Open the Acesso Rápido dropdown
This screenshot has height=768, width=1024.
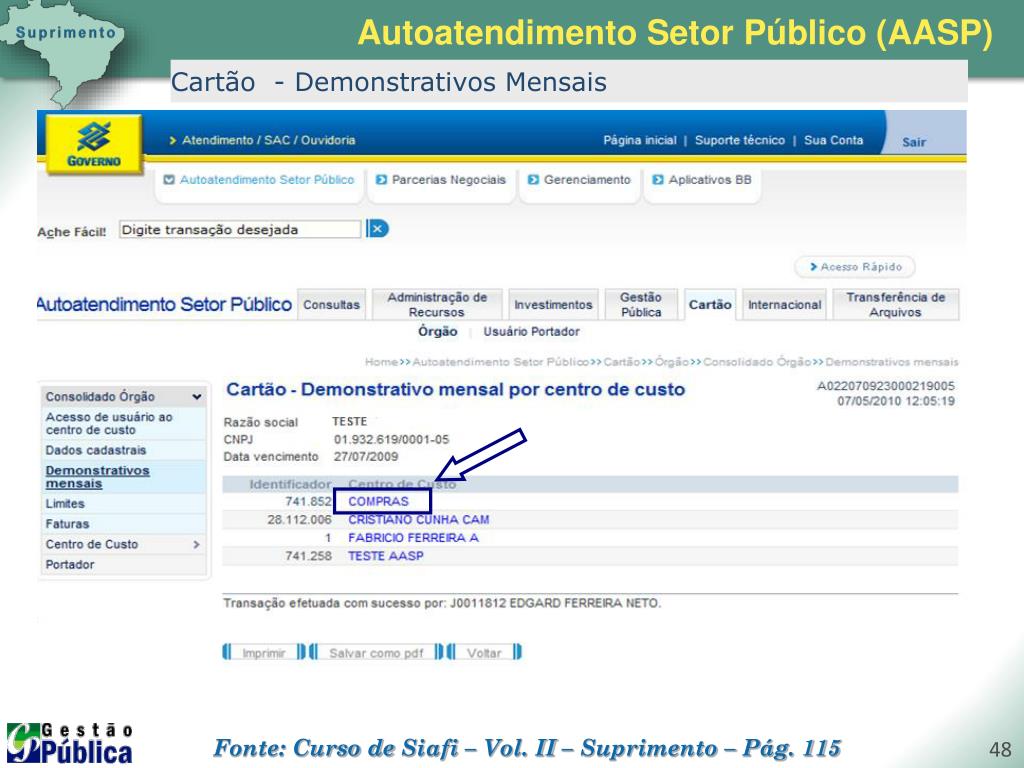tap(854, 266)
